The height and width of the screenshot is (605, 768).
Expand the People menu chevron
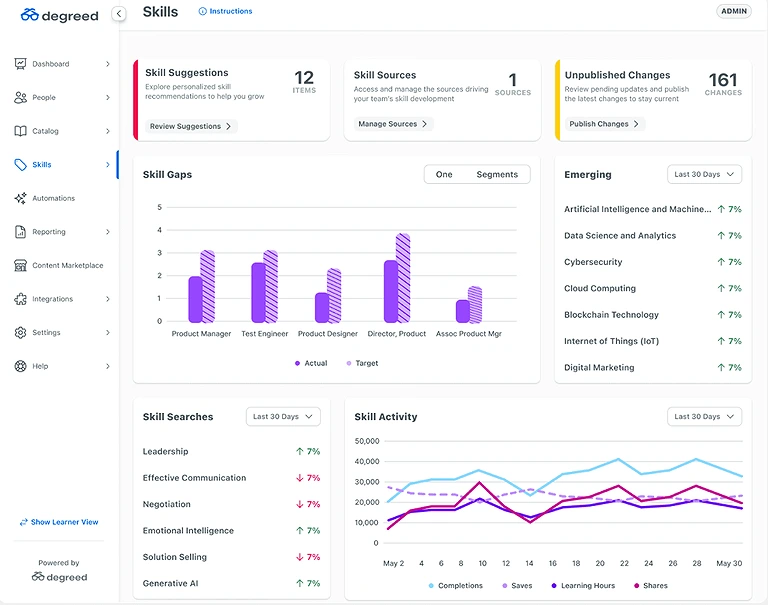(x=108, y=97)
